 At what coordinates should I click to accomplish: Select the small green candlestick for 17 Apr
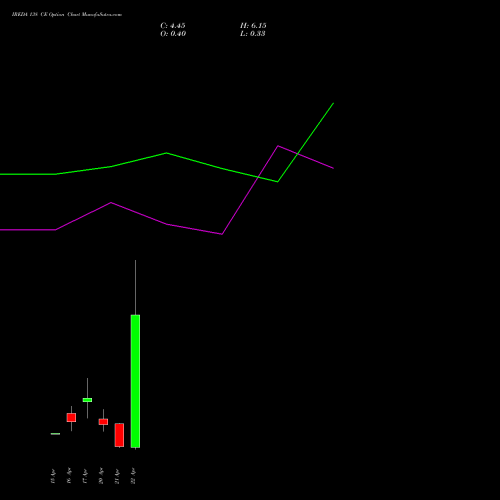tap(87, 400)
